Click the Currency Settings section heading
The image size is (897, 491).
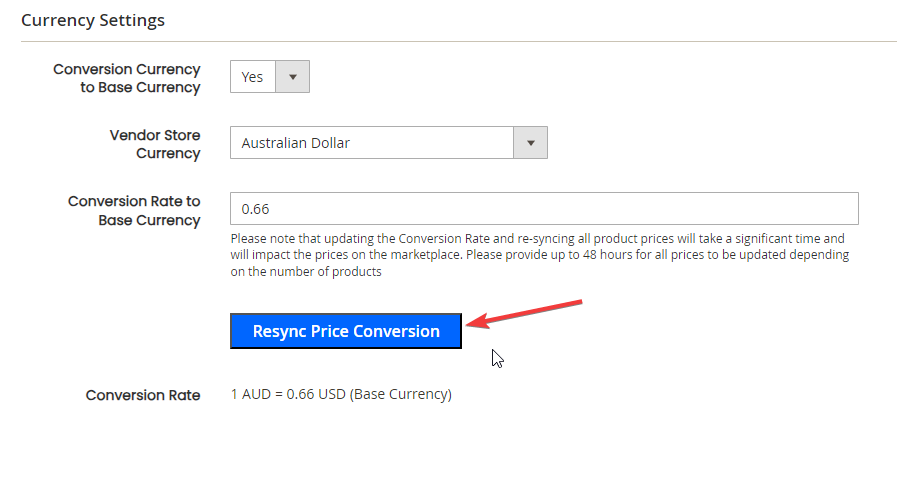point(93,20)
